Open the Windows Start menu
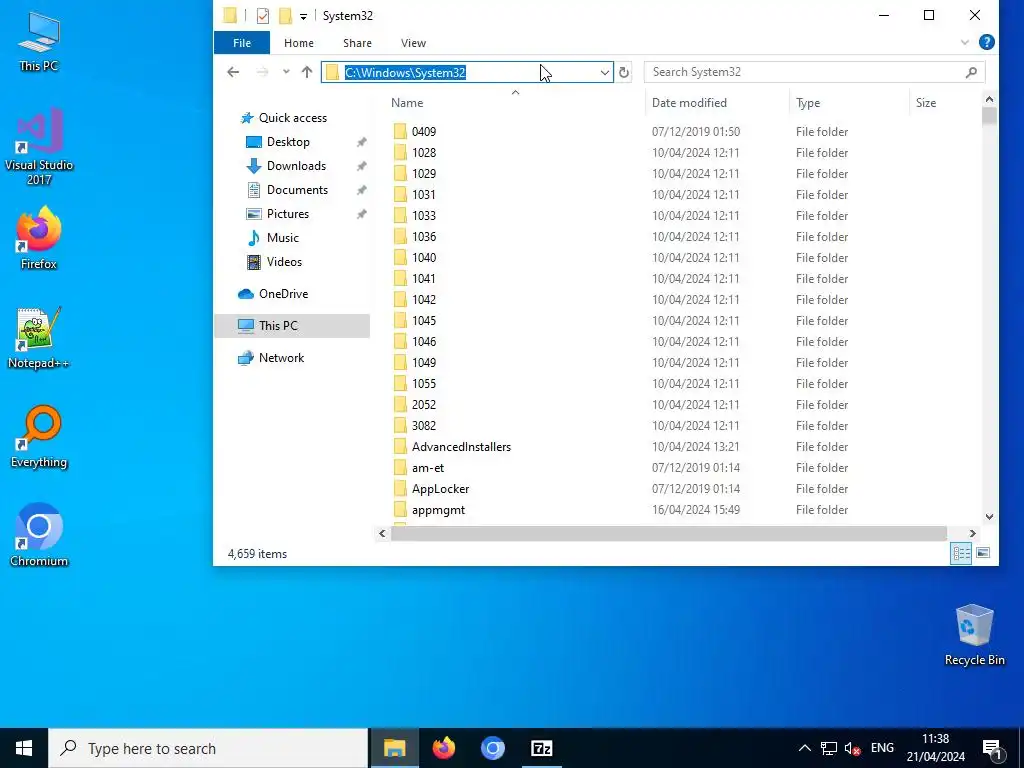The image size is (1024, 768). click(x=24, y=748)
